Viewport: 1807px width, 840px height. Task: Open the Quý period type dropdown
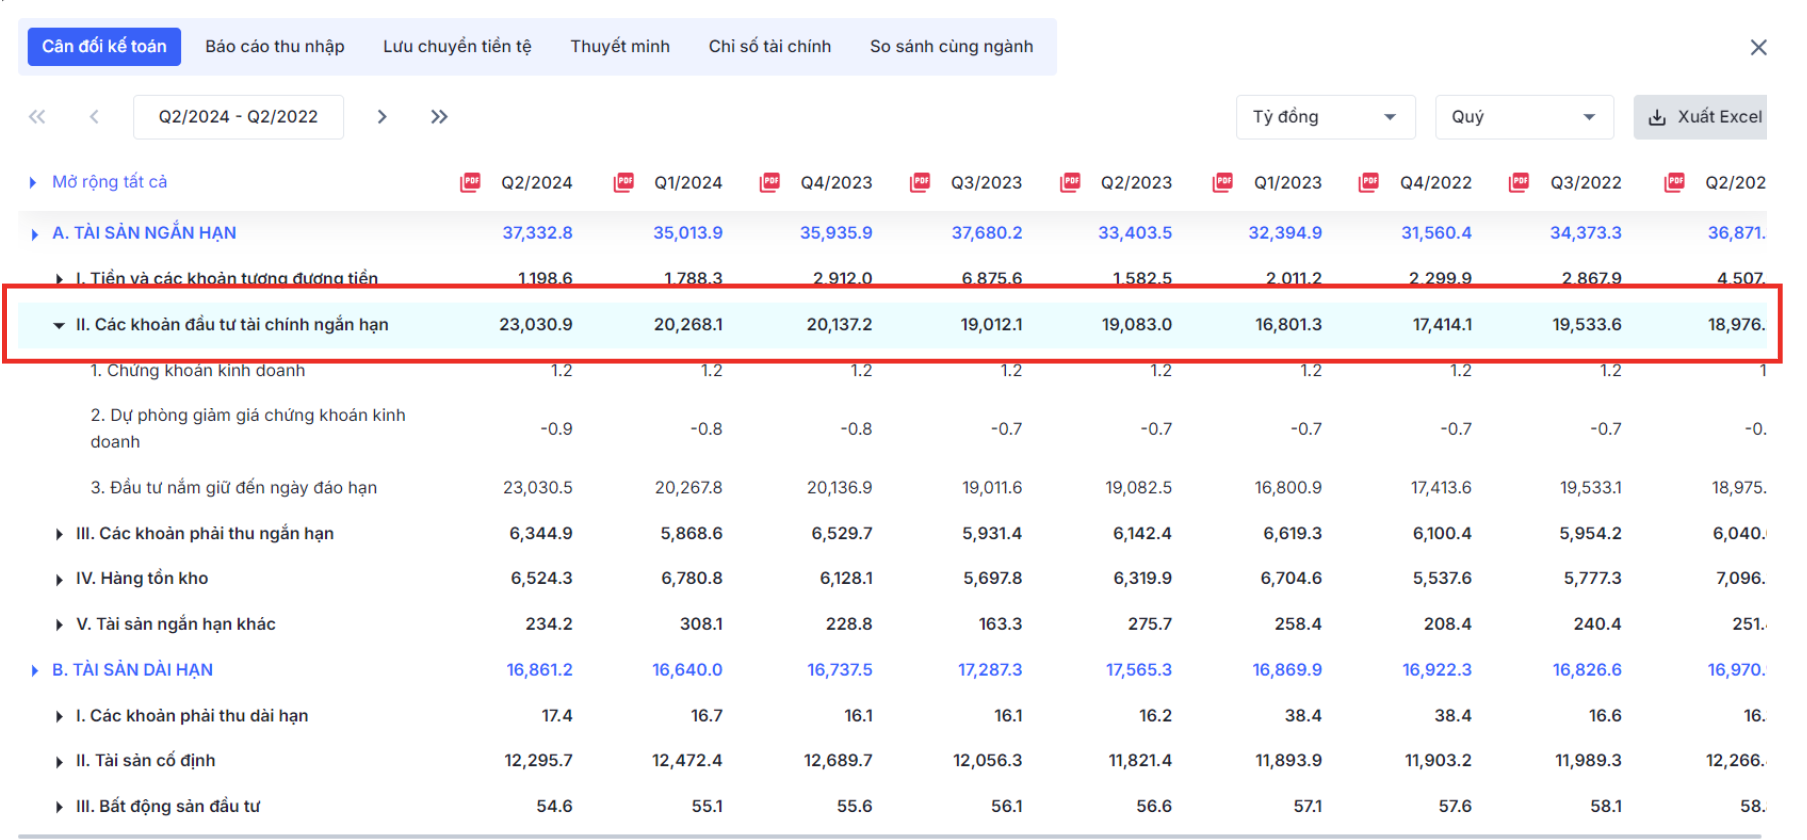(1524, 117)
